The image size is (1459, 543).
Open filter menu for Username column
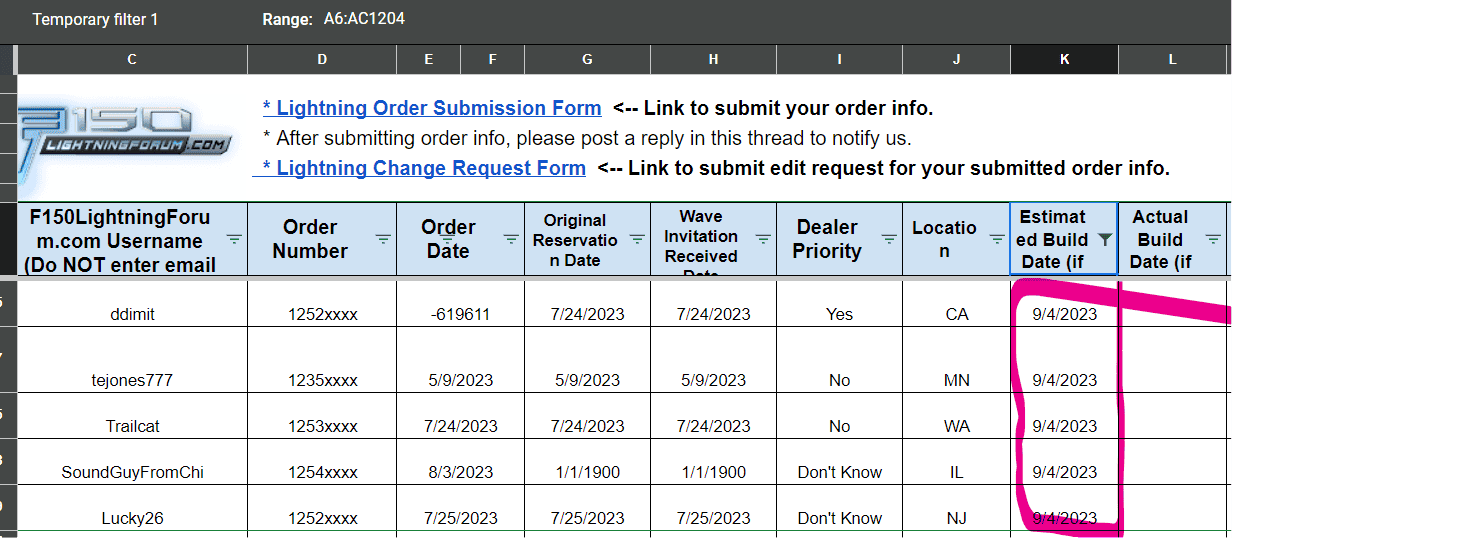[x=234, y=239]
